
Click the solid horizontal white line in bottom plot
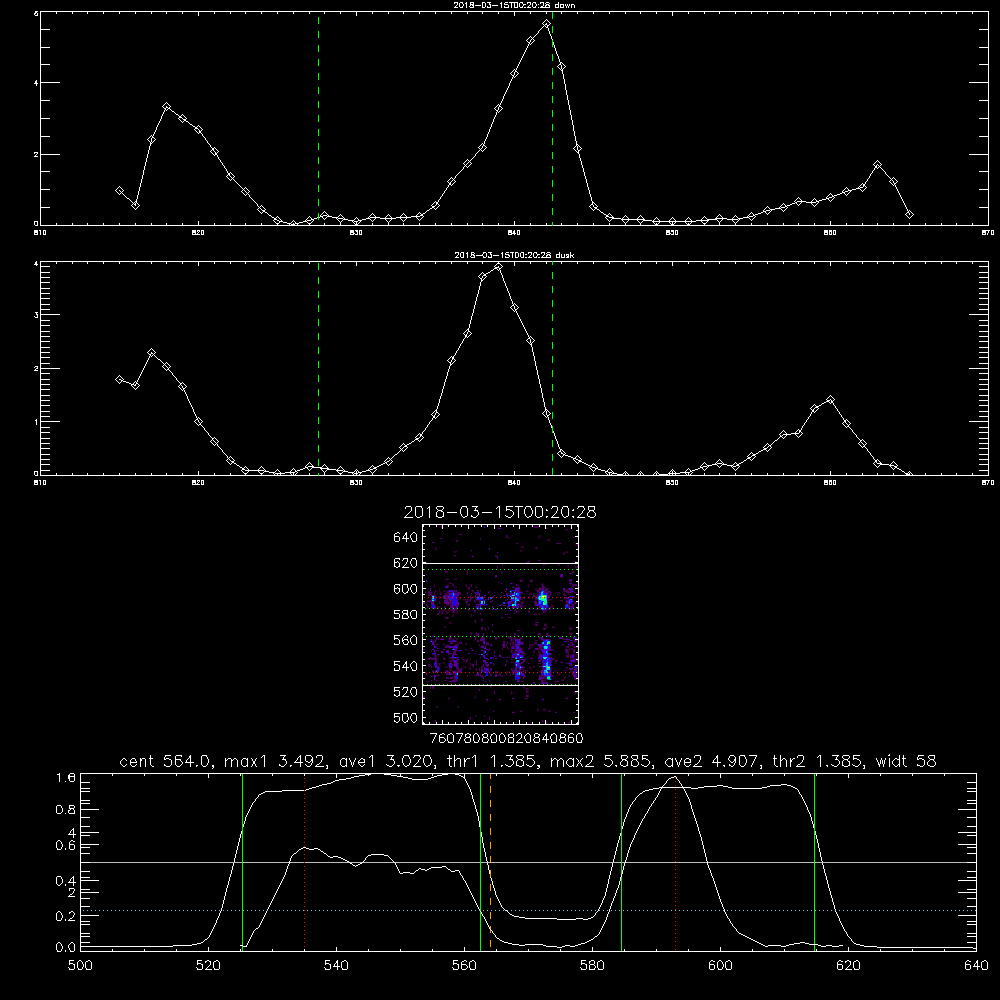[x=528, y=862]
